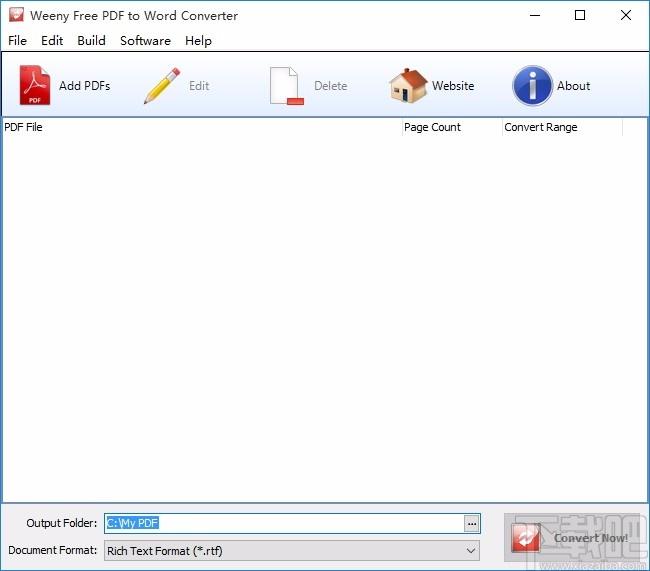Screen dimensions: 650x571
Task: Open the Website house icon
Action: [x=408, y=85]
